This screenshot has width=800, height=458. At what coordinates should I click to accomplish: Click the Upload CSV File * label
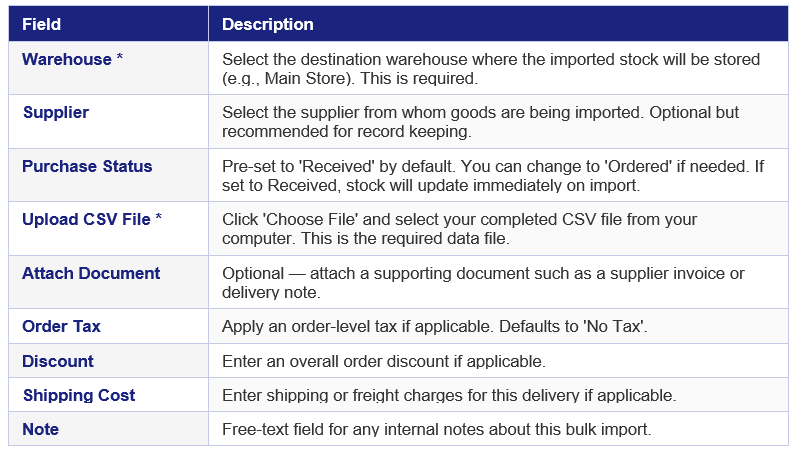(92, 219)
